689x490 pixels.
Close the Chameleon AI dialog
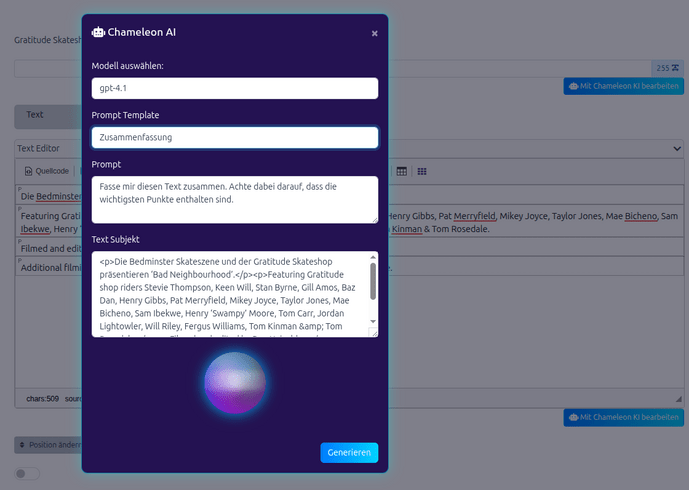click(x=374, y=33)
